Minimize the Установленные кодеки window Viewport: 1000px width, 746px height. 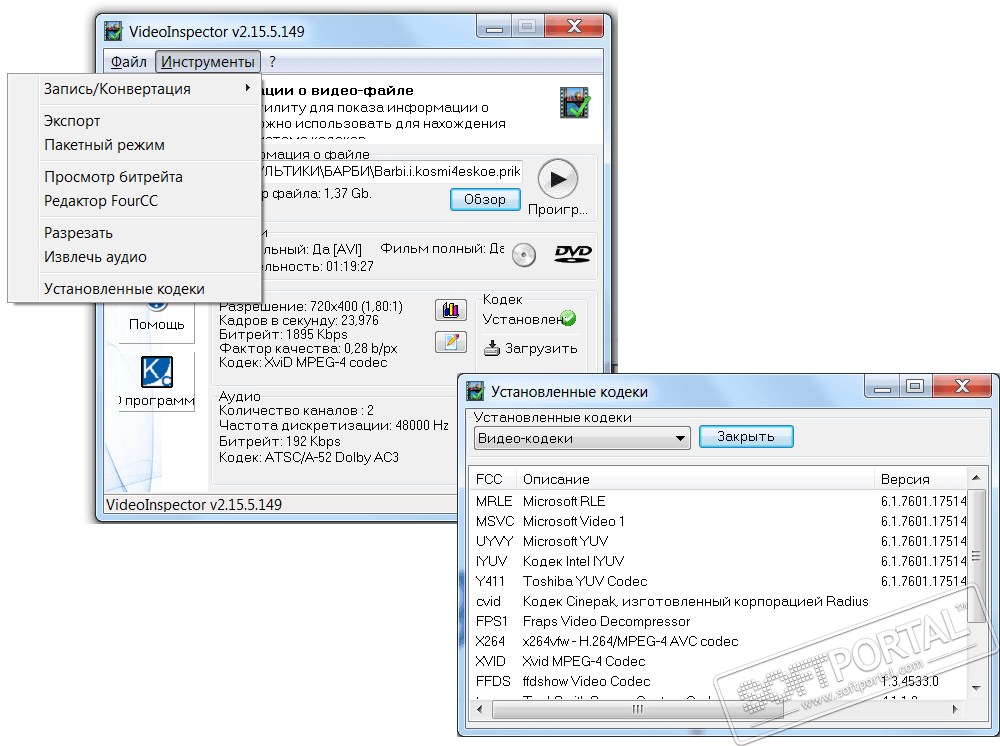(882, 386)
